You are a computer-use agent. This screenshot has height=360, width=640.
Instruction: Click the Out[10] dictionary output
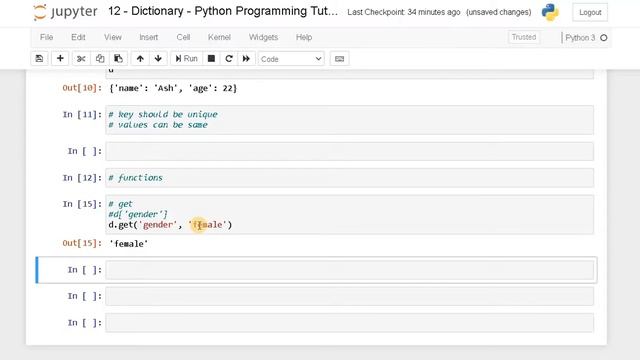173,88
